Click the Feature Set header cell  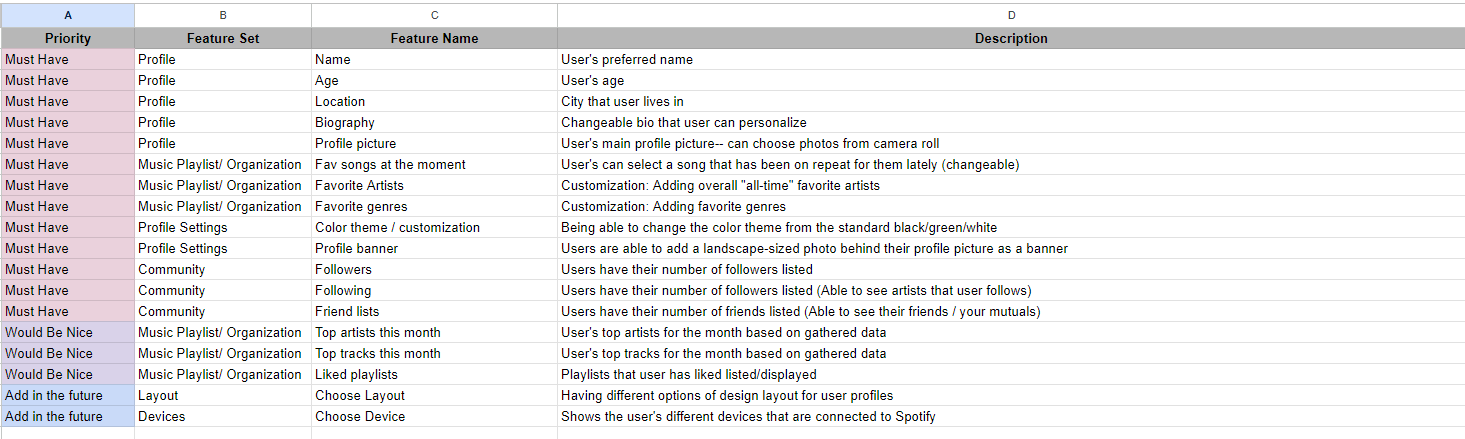tap(223, 38)
